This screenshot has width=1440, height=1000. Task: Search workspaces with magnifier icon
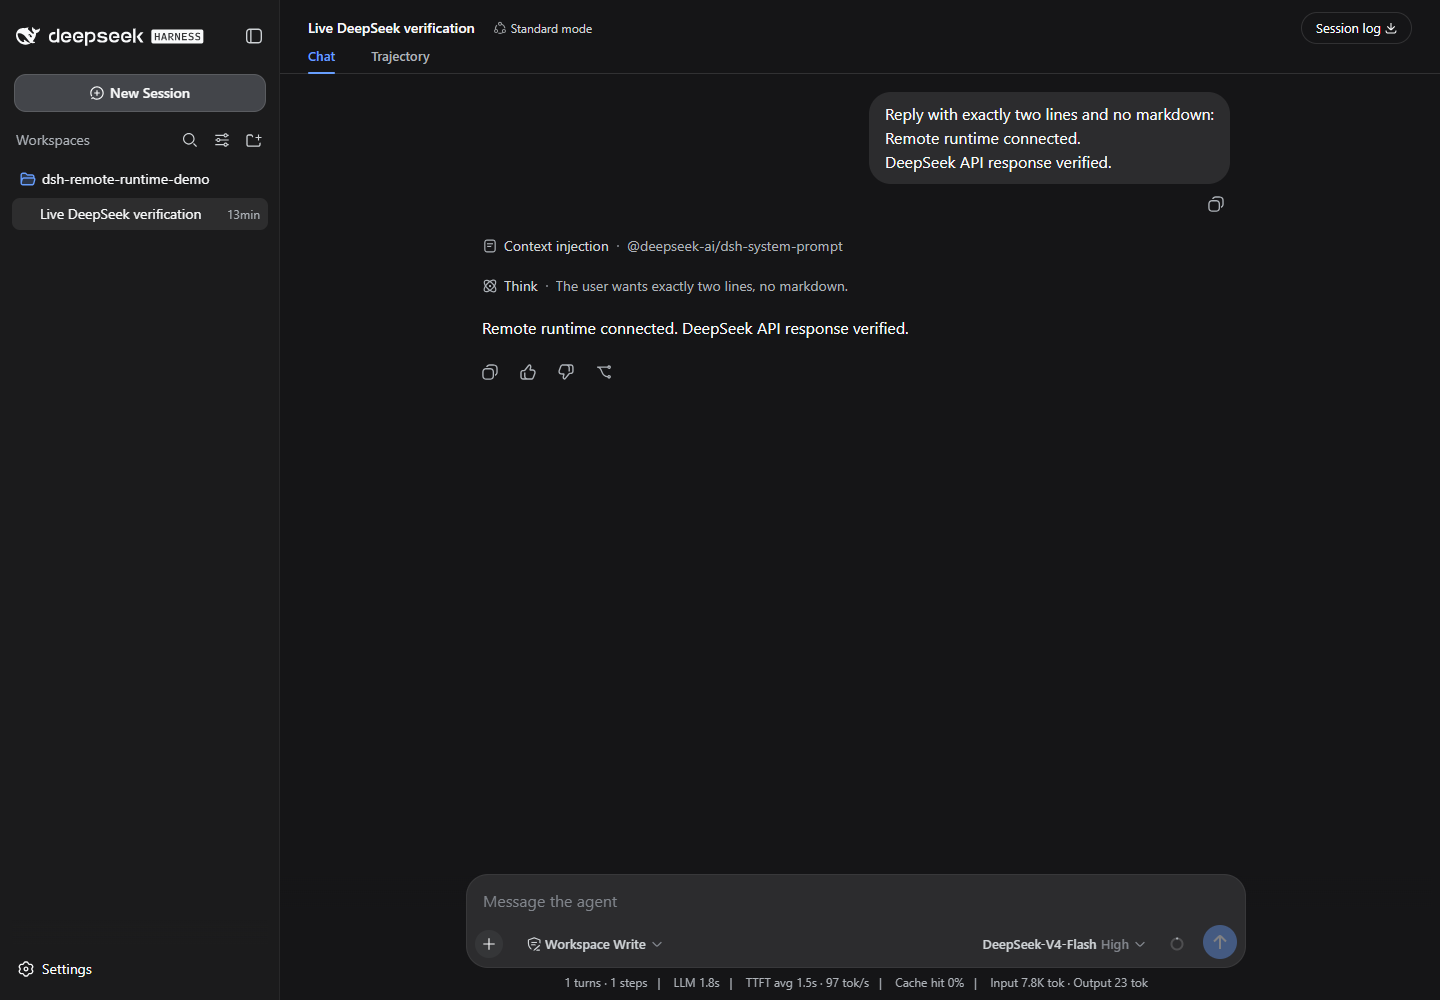click(190, 140)
